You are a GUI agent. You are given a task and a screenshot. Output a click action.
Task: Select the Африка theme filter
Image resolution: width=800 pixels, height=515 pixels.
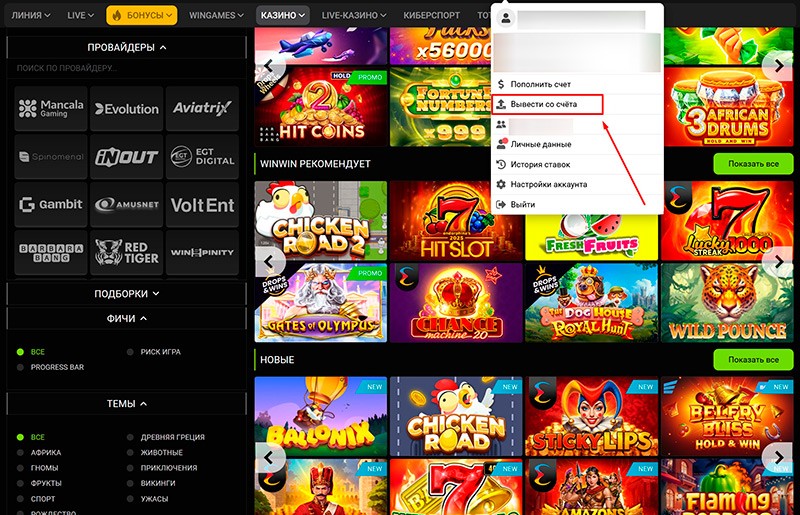click(x=39, y=452)
